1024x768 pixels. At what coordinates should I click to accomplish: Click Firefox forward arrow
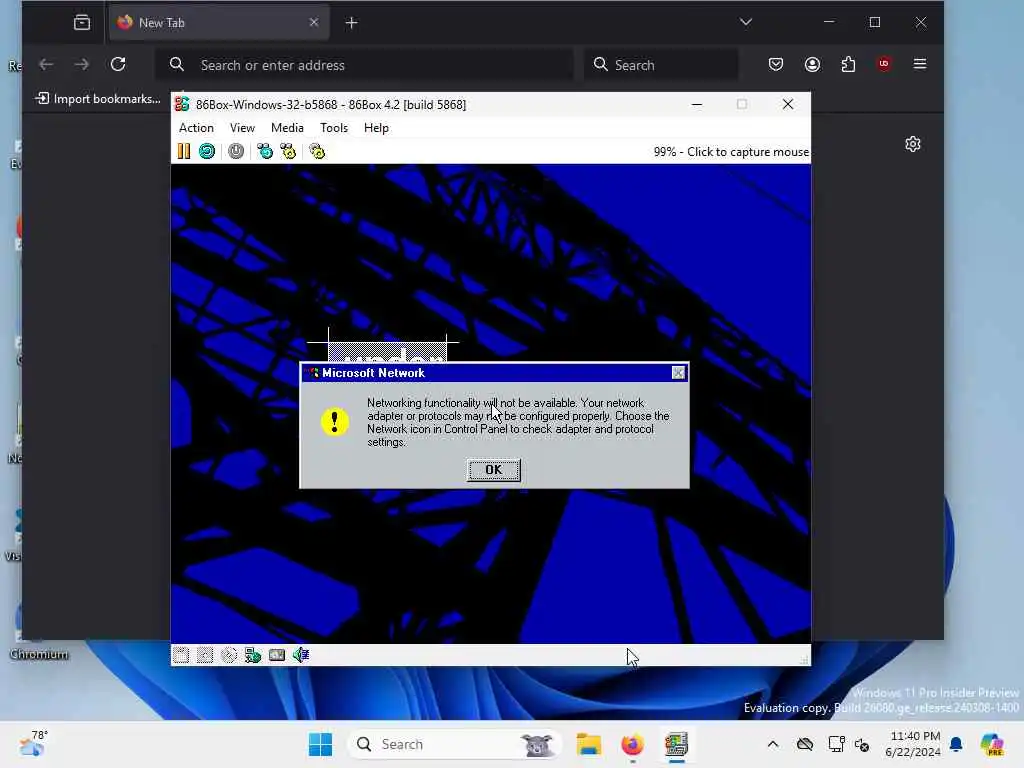82,65
